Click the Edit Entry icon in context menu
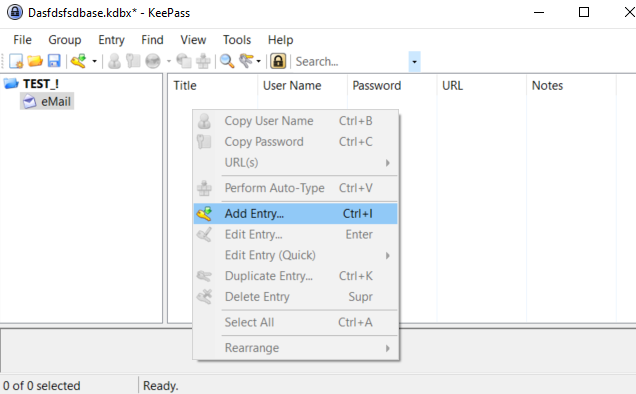 click(204, 235)
